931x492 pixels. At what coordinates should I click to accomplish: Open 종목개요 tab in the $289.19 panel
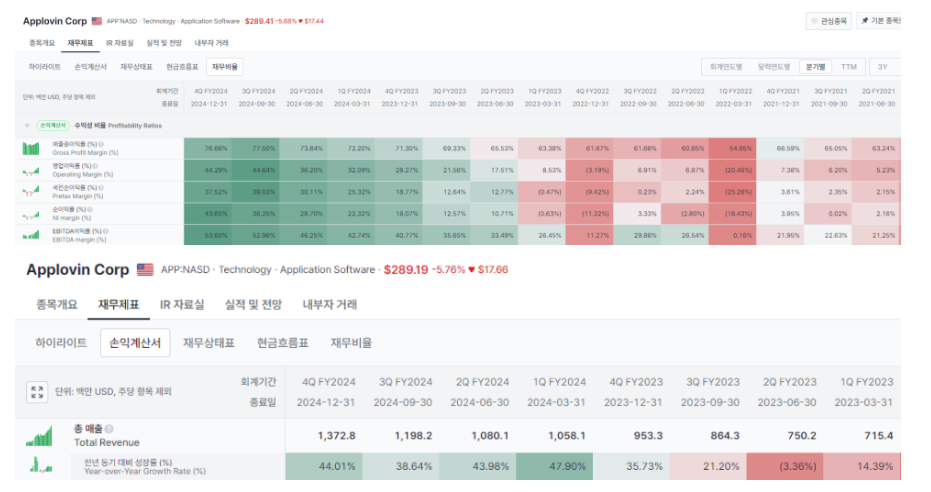click(56, 305)
